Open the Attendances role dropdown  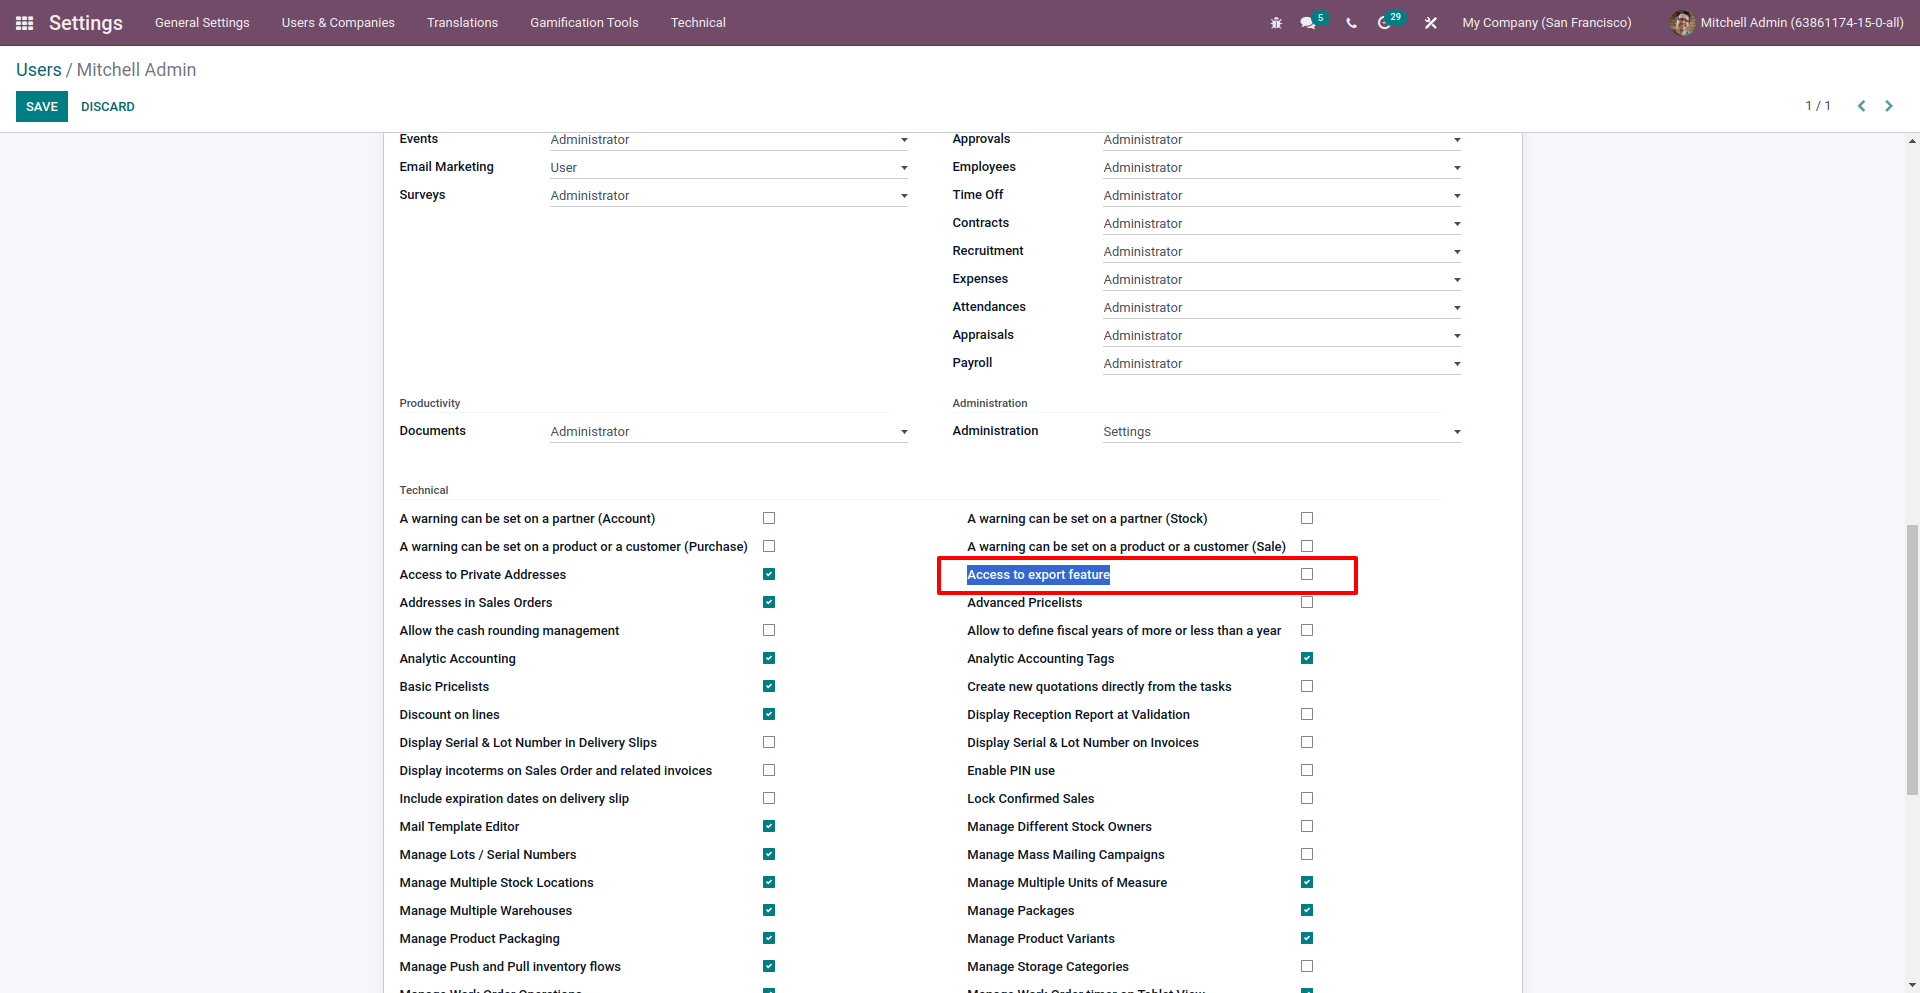(1282, 307)
